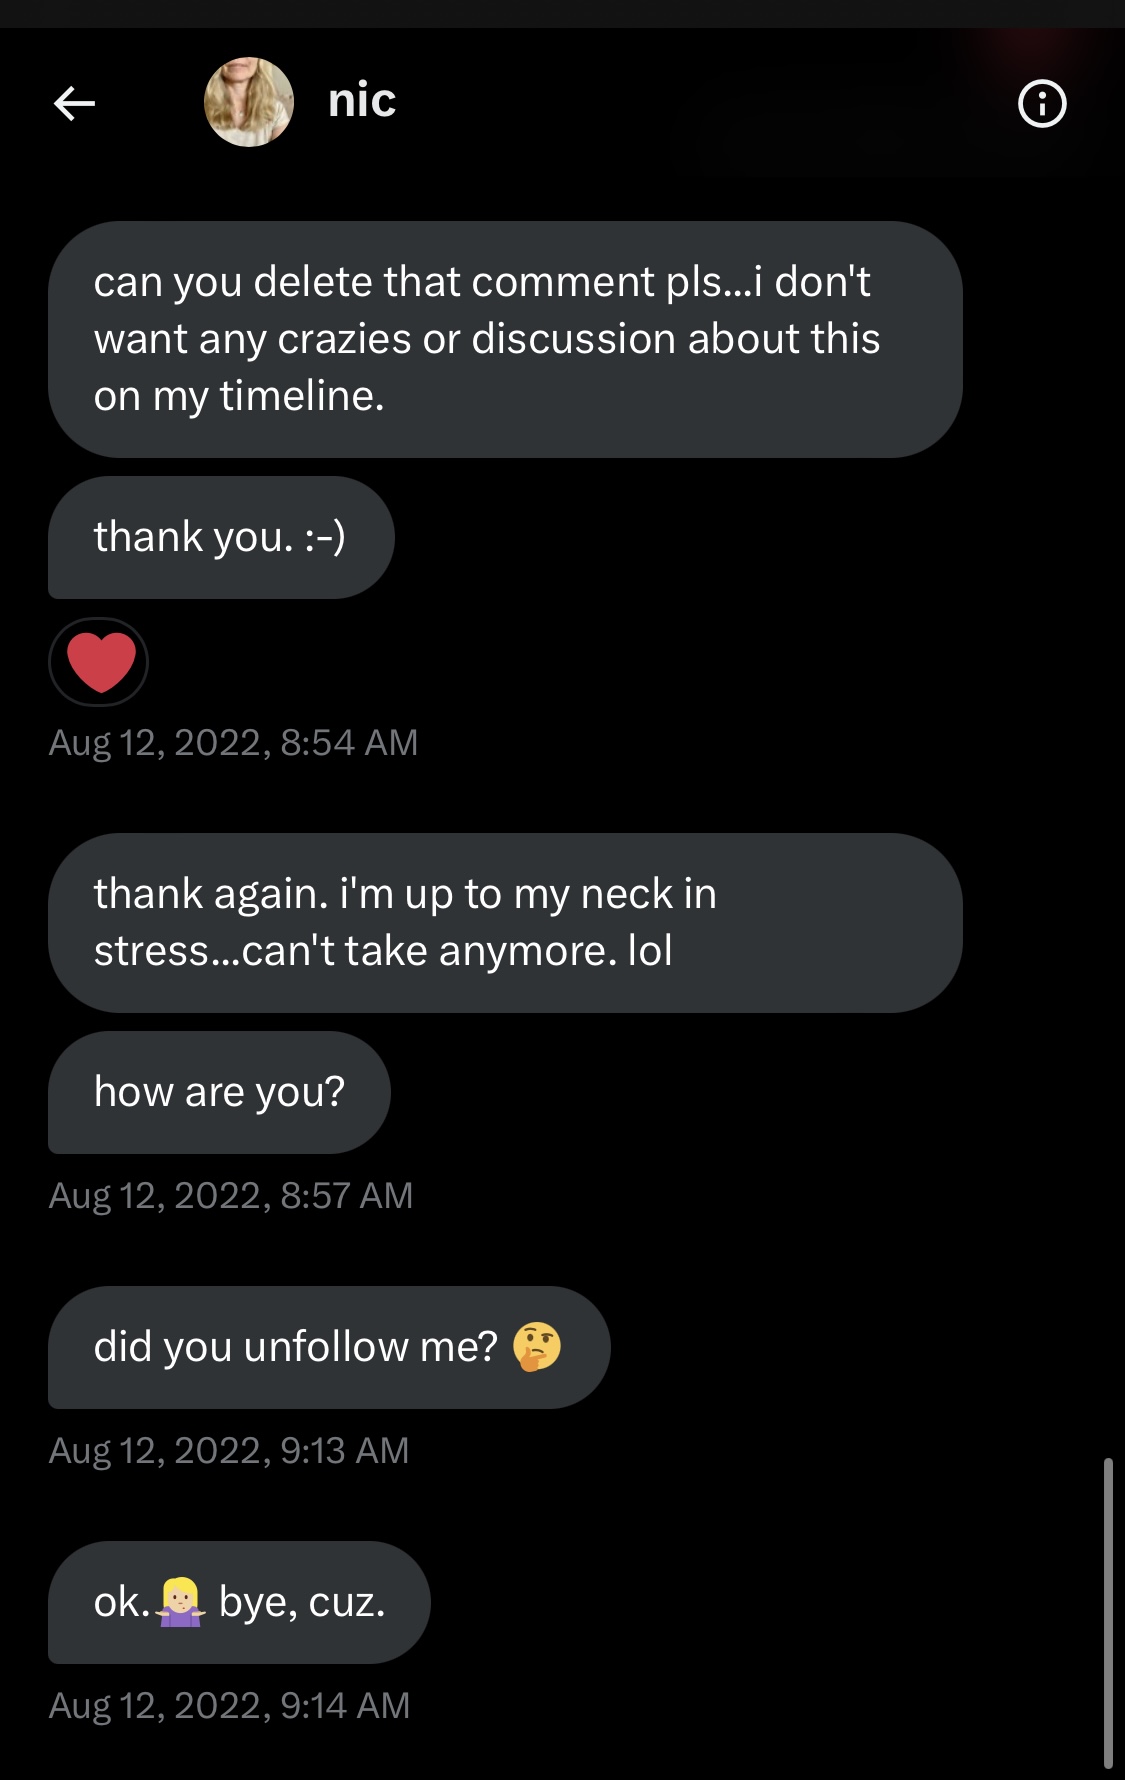Select the how are you message
The image size is (1125, 1780).
coord(219,1092)
